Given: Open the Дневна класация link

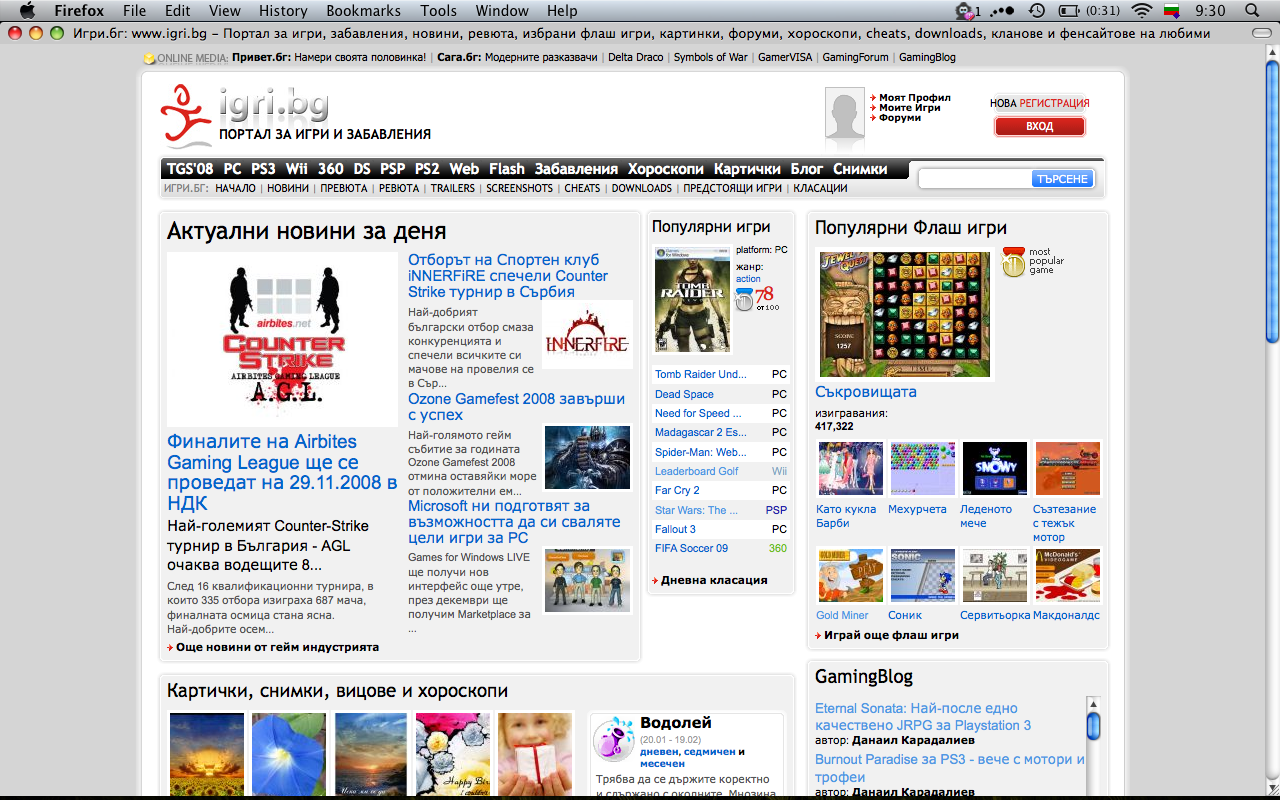Looking at the screenshot, I should (x=714, y=580).
